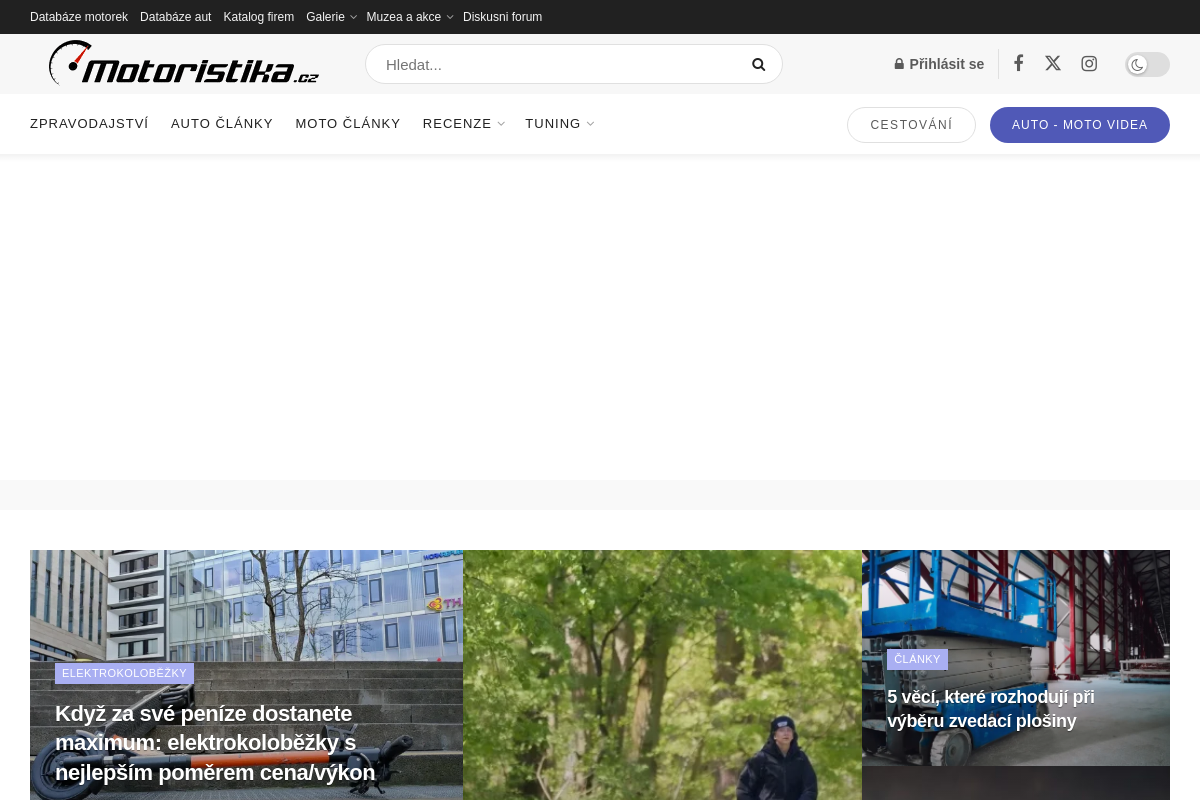Click the motoristika.cz logo
The height and width of the screenshot is (800, 1200).
[x=183, y=63]
